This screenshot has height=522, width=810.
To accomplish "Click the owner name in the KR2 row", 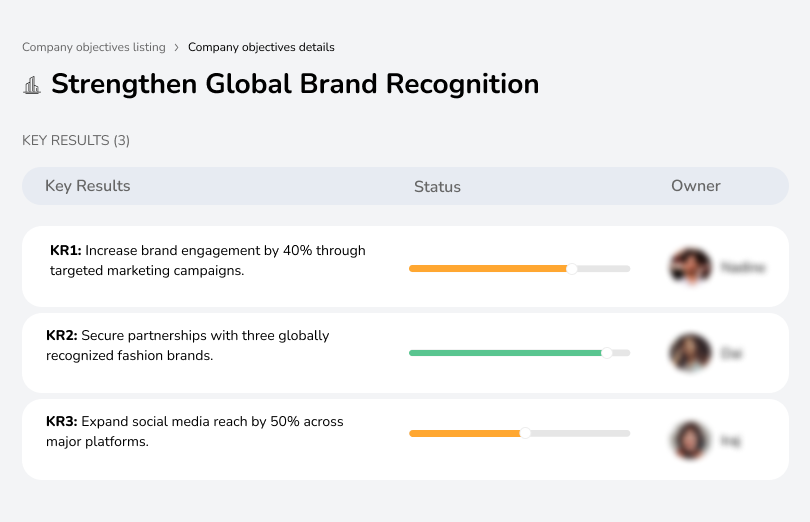I will 731,353.
